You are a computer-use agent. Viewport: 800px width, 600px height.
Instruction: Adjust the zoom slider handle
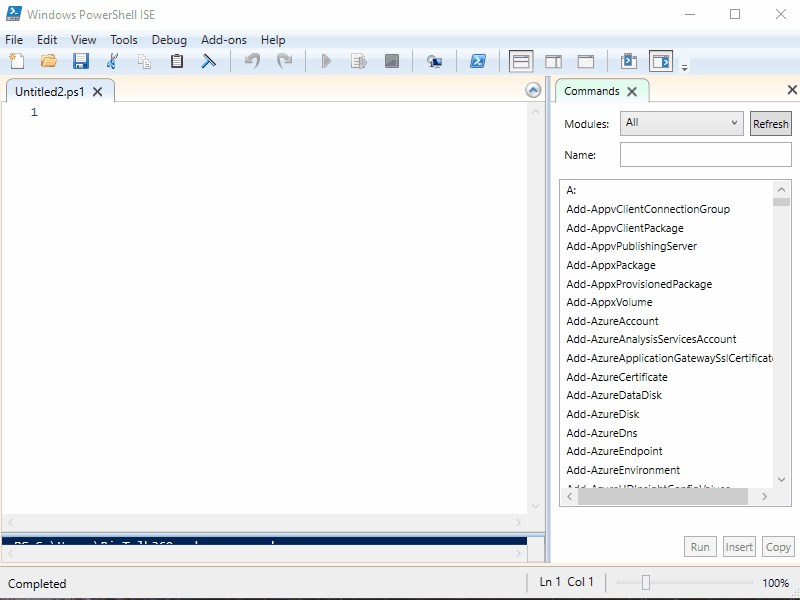(x=645, y=582)
